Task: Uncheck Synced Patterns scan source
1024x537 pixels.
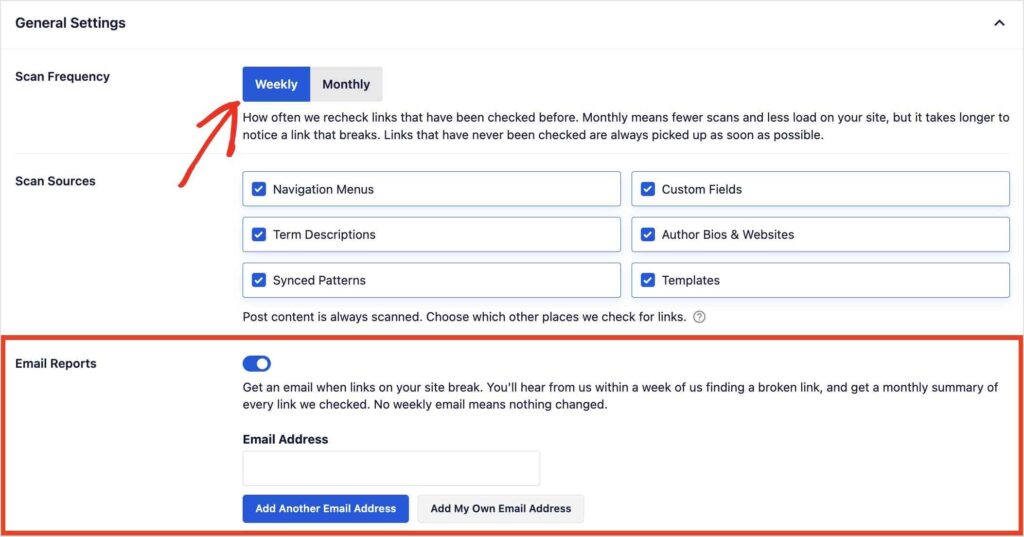Action: click(x=259, y=280)
